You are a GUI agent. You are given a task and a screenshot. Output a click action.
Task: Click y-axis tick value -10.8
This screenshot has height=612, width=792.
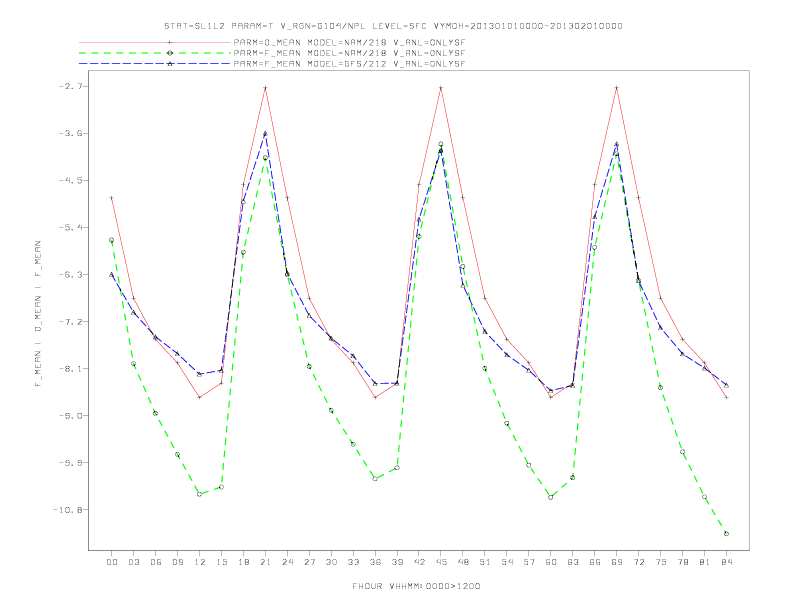(x=68, y=509)
